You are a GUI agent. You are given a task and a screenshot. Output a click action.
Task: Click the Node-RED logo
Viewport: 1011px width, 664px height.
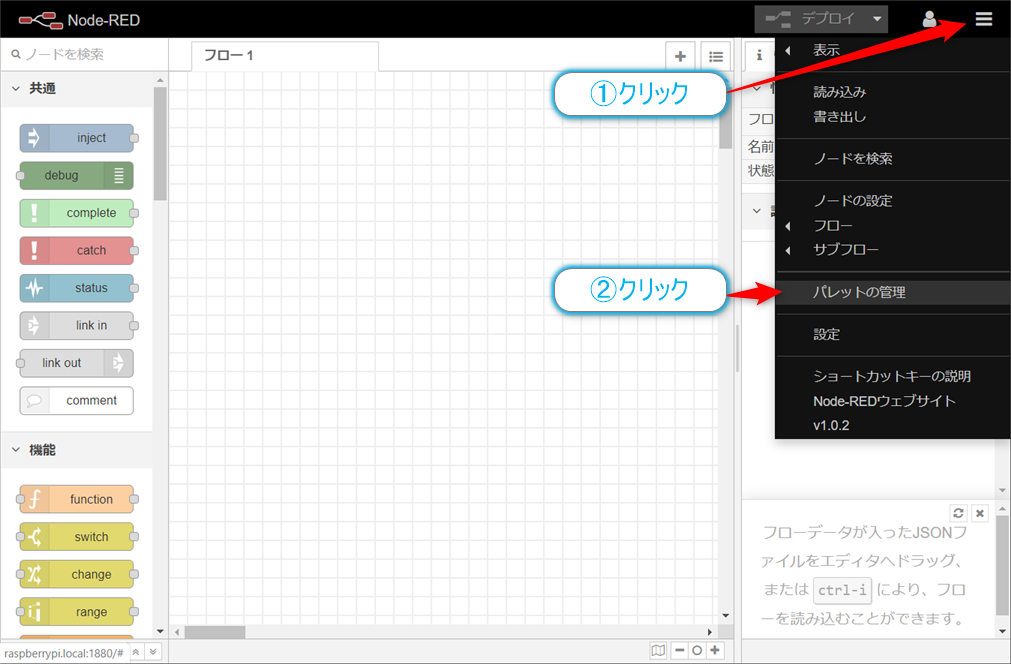(79, 20)
